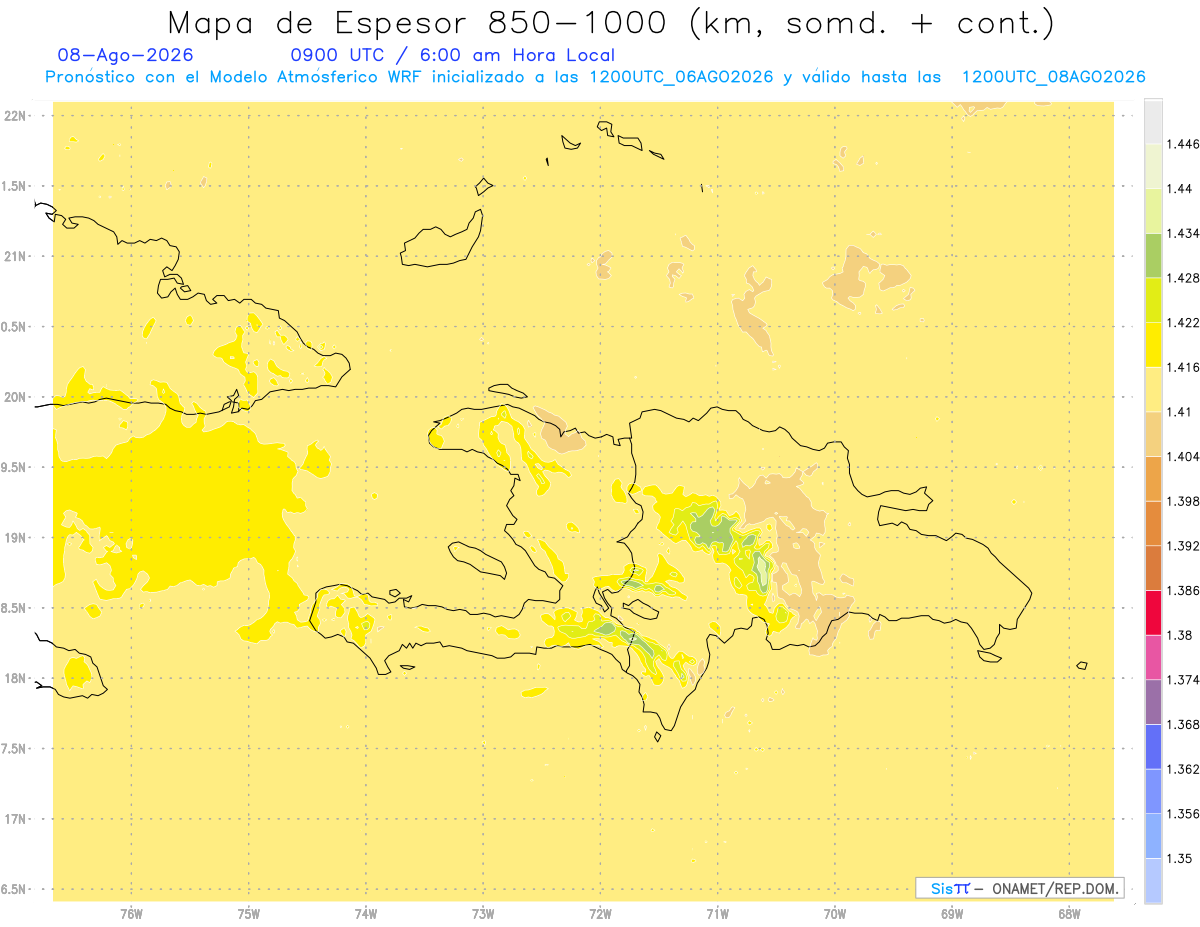Click the legend value 1.416

[1183, 367]
